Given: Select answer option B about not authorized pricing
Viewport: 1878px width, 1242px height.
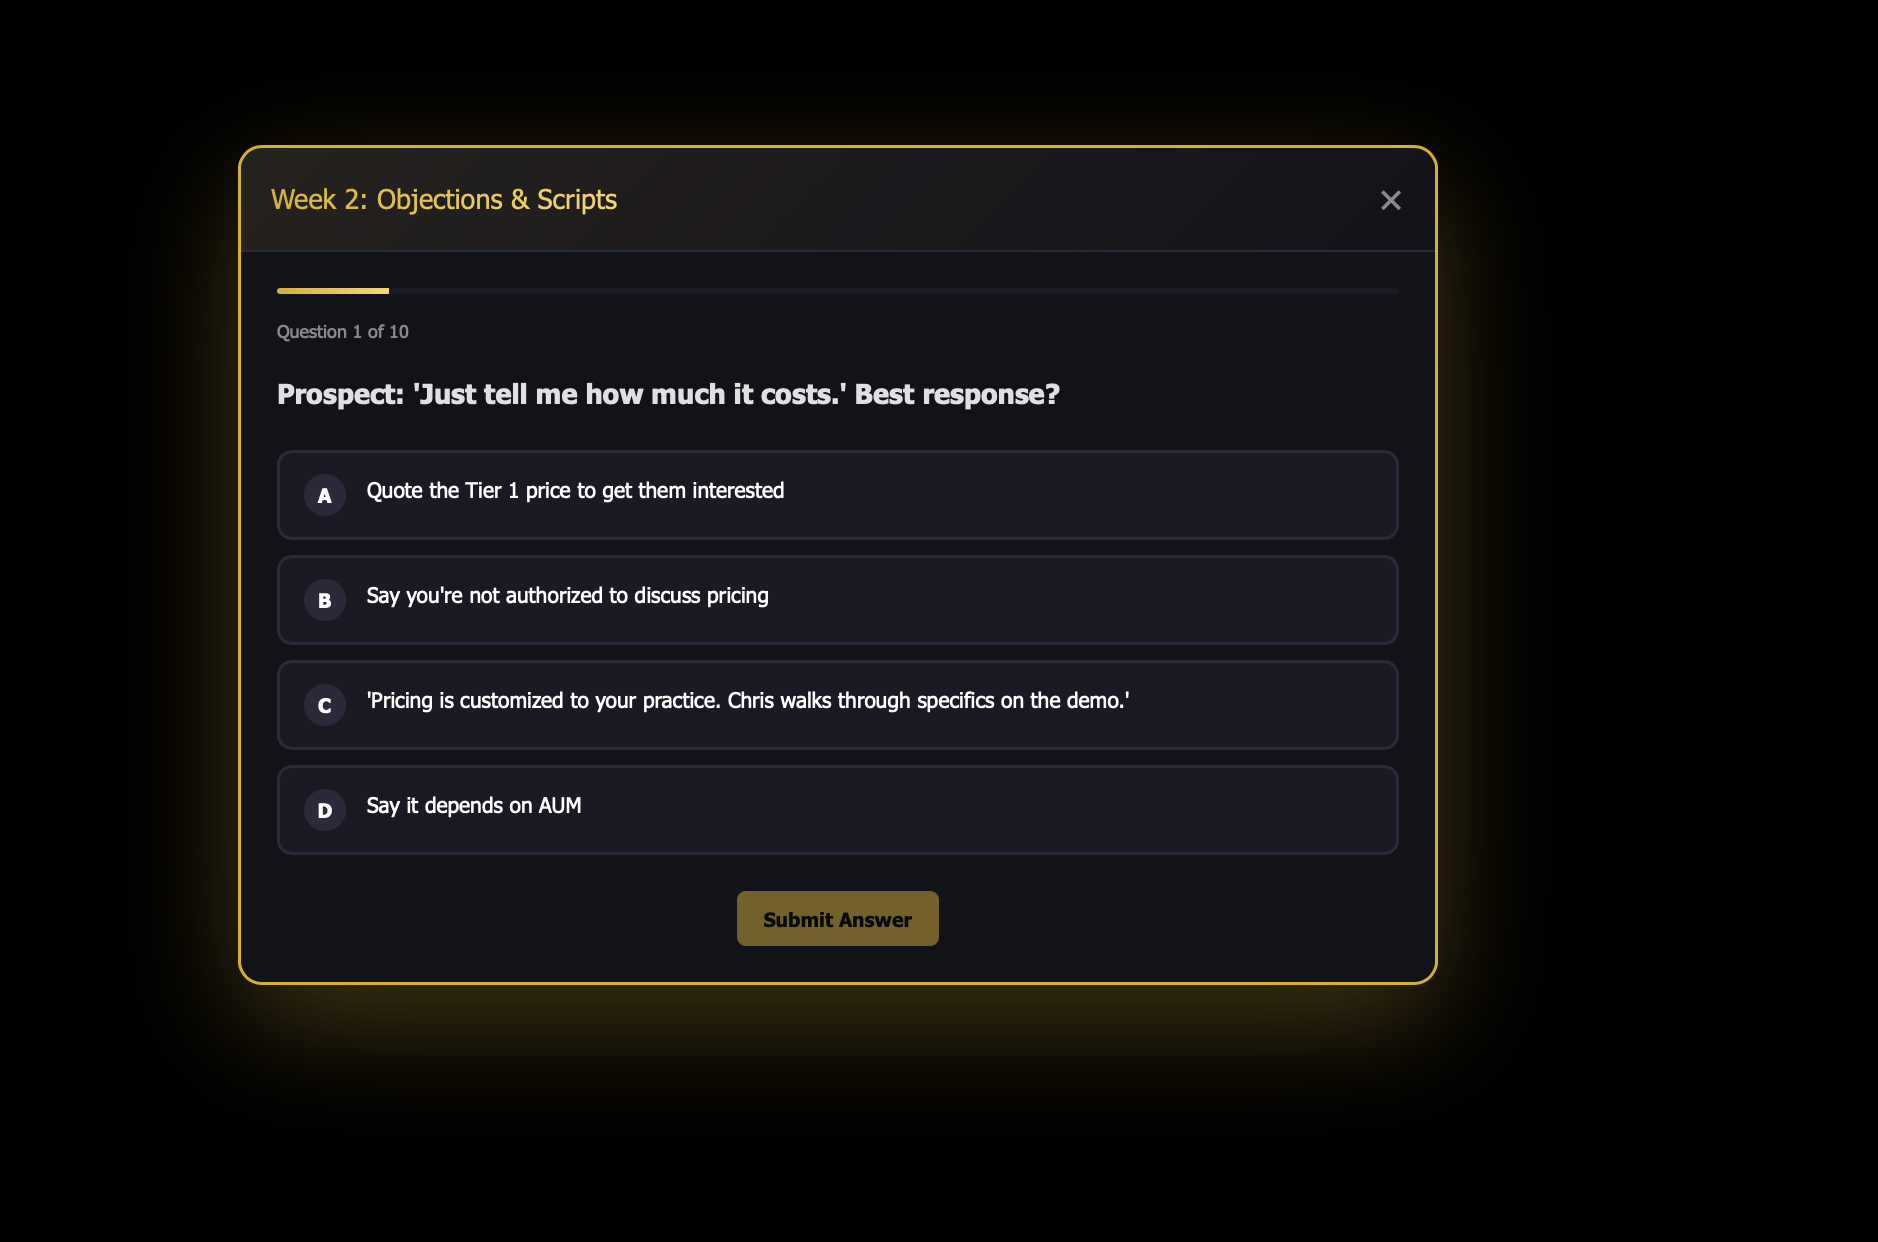Looking at the screenshot, I should pyautogui.click(x=837, y=600).
